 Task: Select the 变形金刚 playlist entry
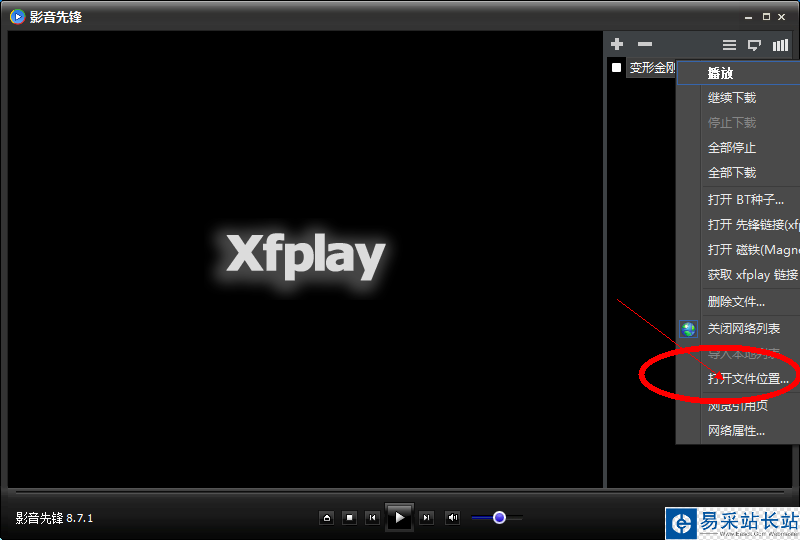(652, 67)
